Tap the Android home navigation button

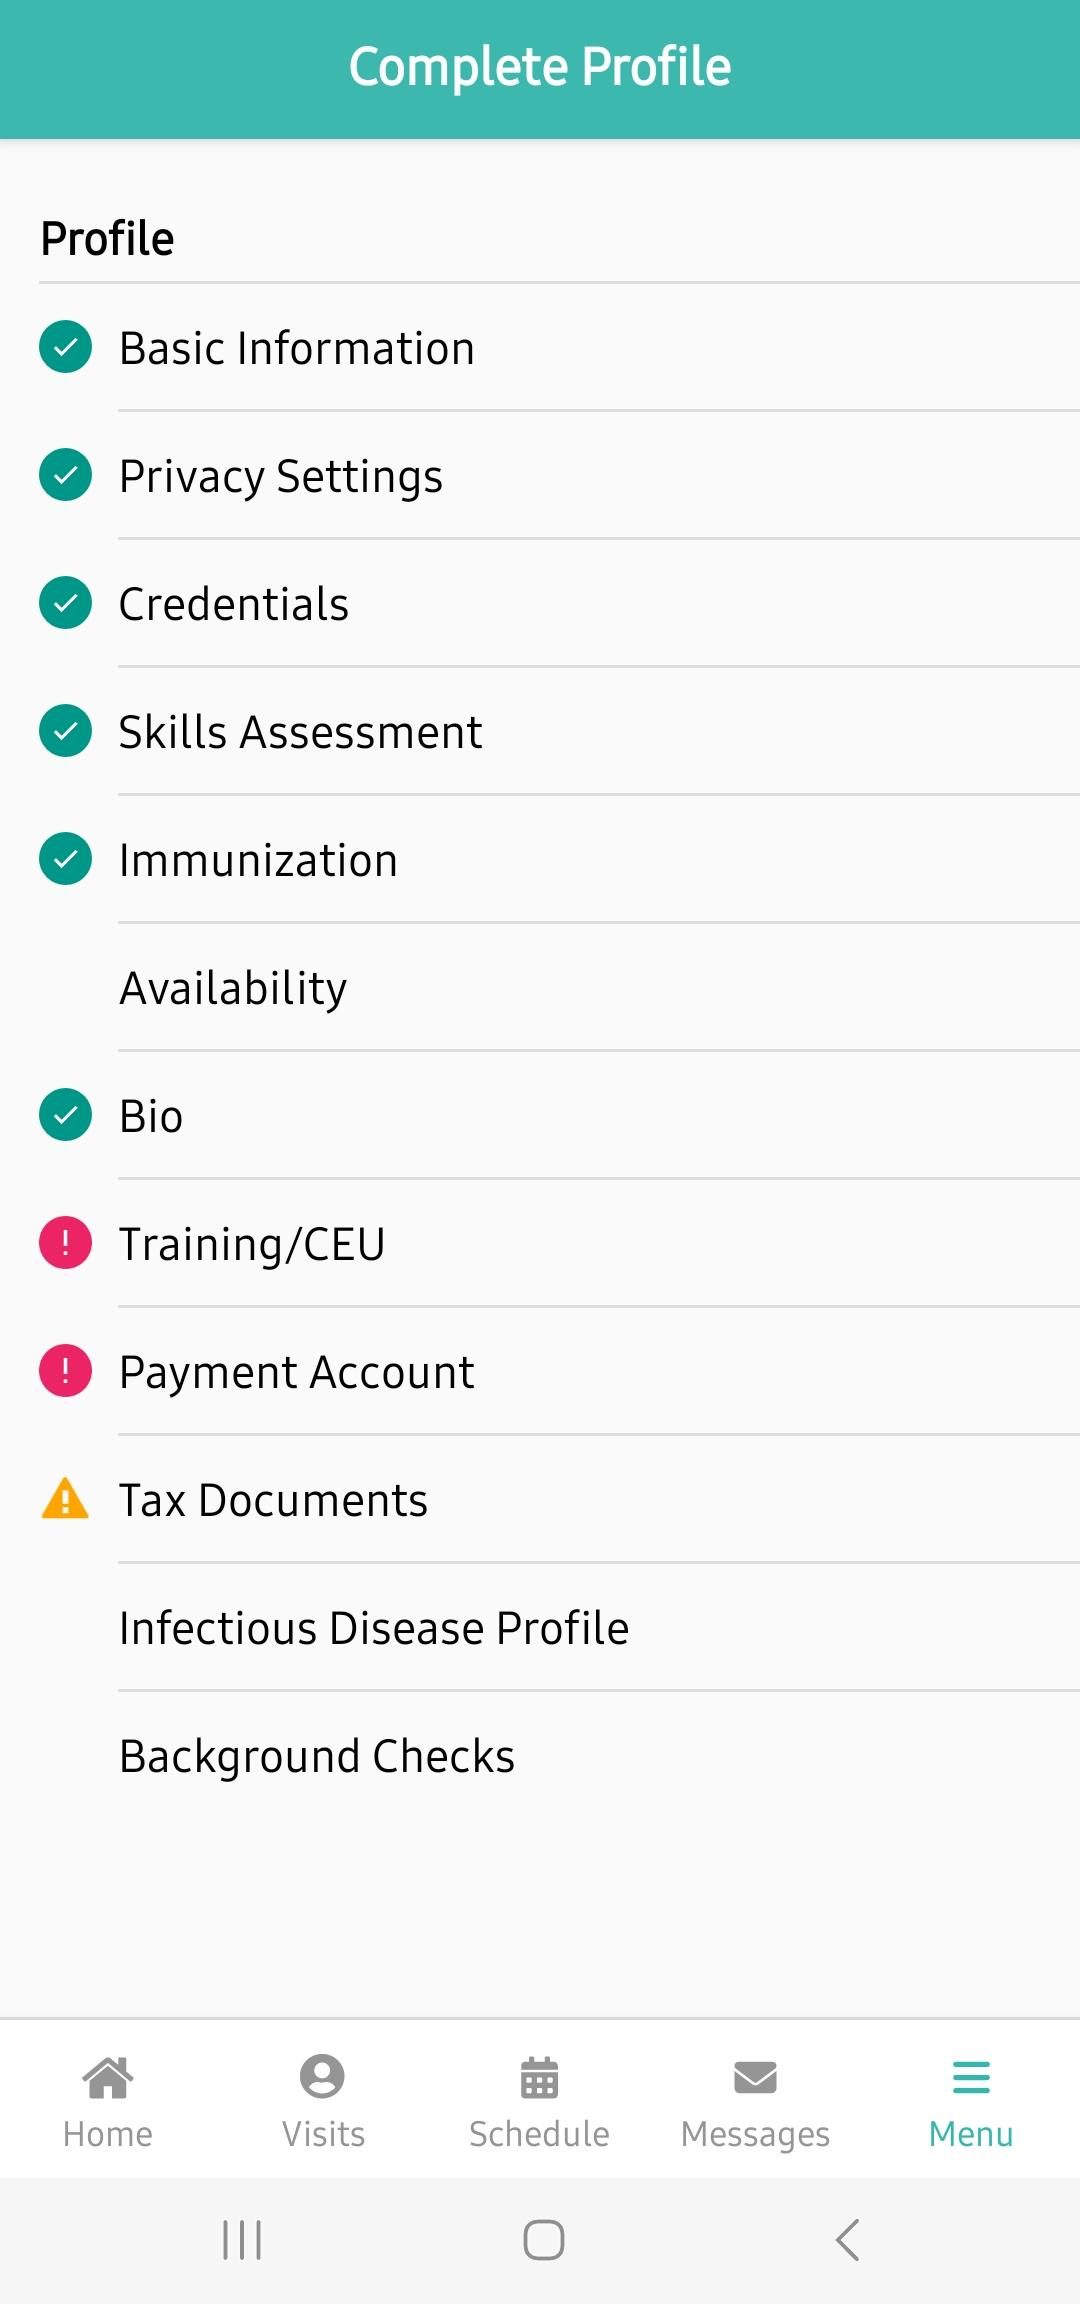(x=544, y=2240)
